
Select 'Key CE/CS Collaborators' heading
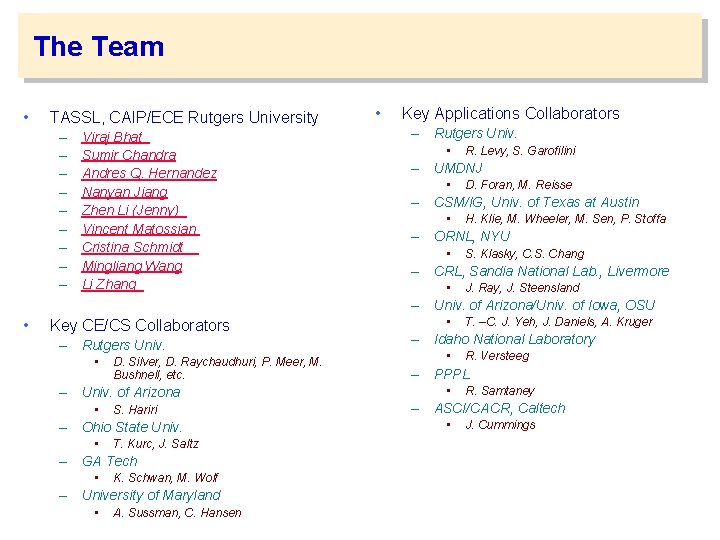[x=140, y=326]
